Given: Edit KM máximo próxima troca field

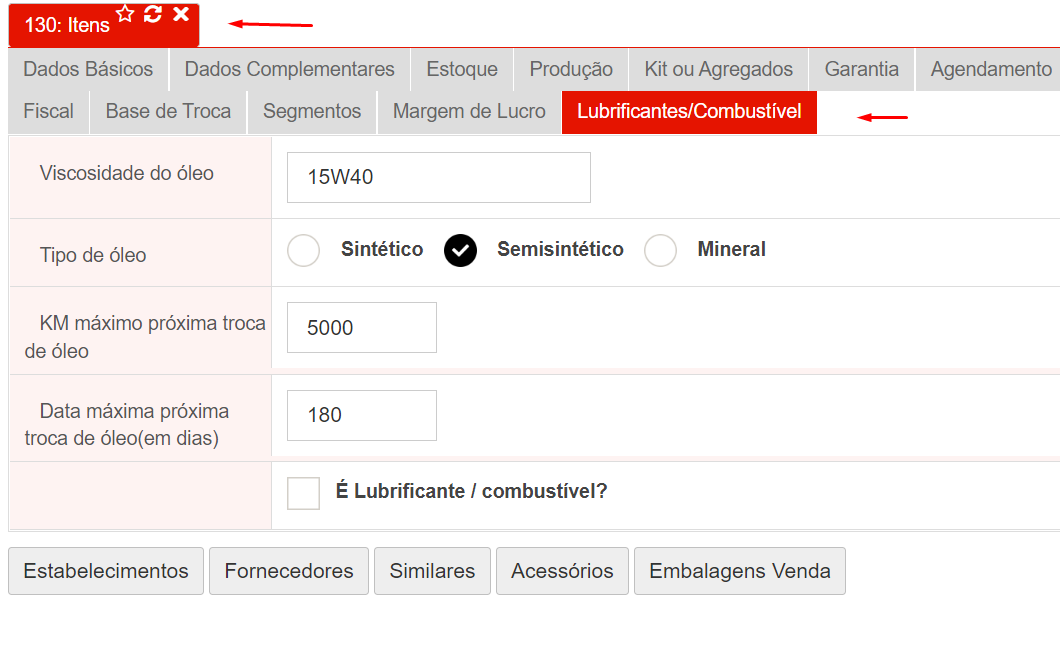Looking at the screenshot, I should click(362, 328).
